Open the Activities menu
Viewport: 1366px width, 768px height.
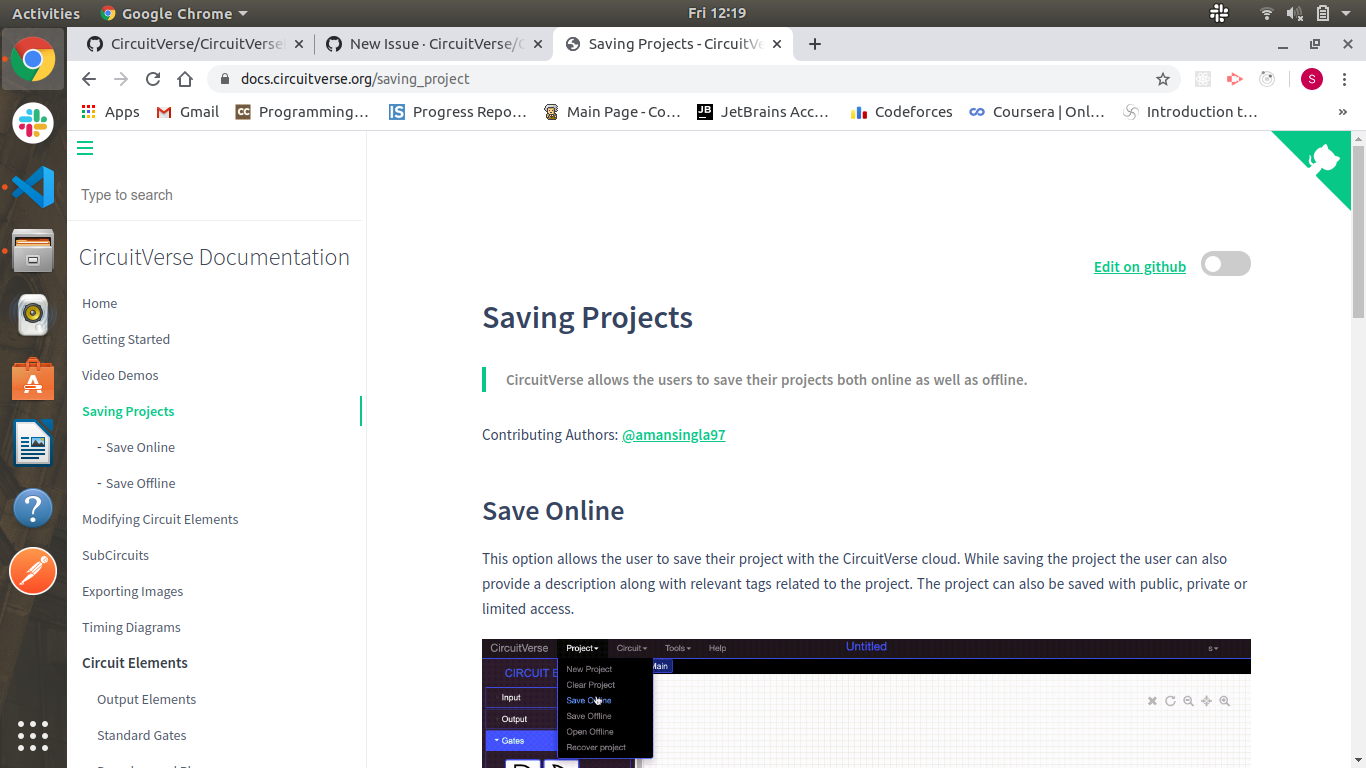tap(46, 13)
